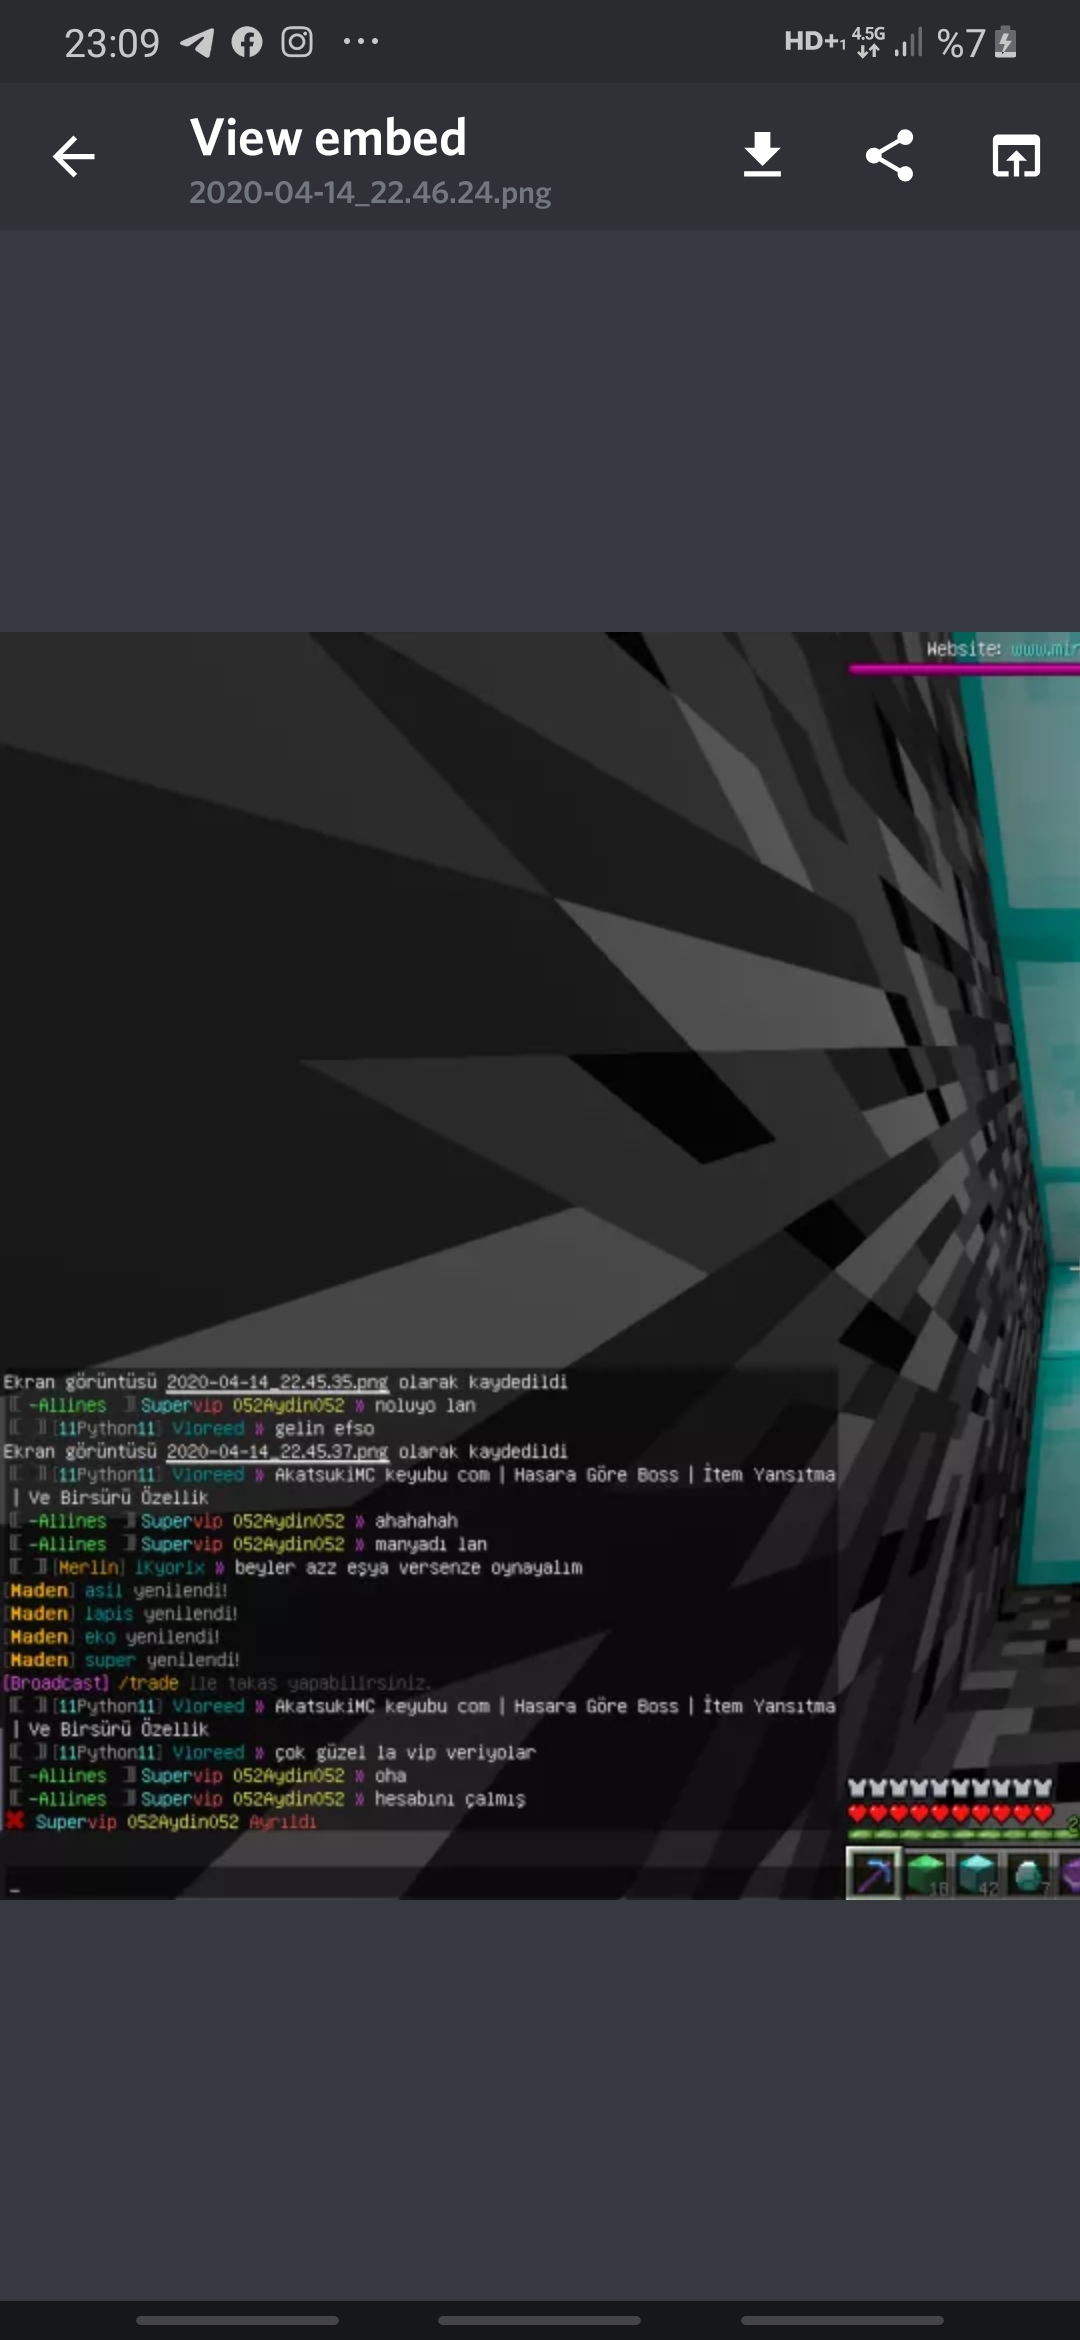Open the embed in browser icon
The image size is (1080, 2340).
pyautogui.click(x=1016, y=156)
